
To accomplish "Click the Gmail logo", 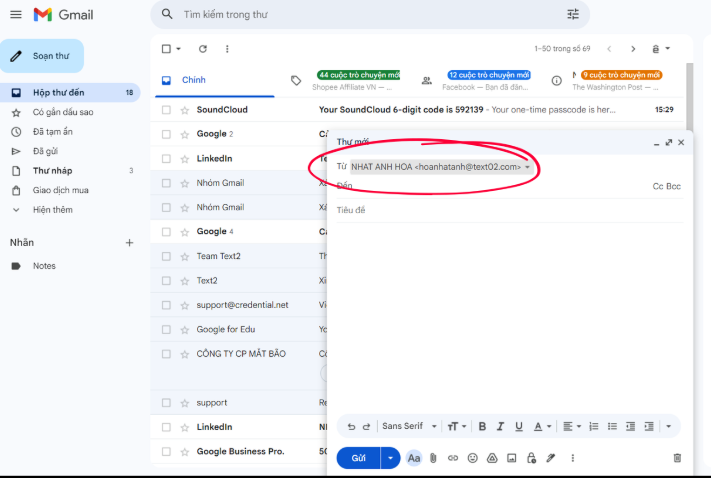I will 63,15.
